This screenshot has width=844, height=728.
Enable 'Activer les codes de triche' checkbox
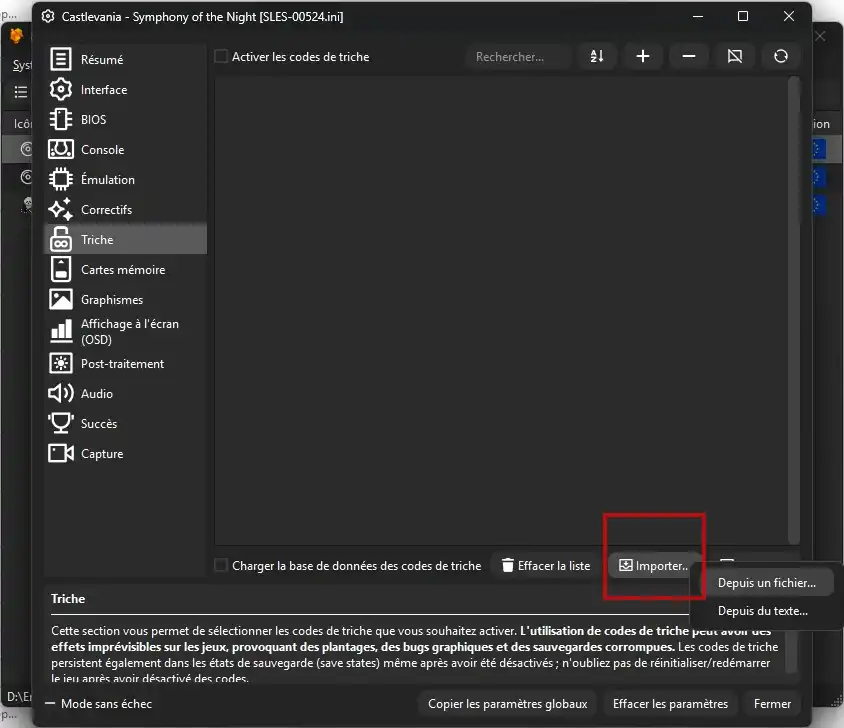[x=221, y=57]
